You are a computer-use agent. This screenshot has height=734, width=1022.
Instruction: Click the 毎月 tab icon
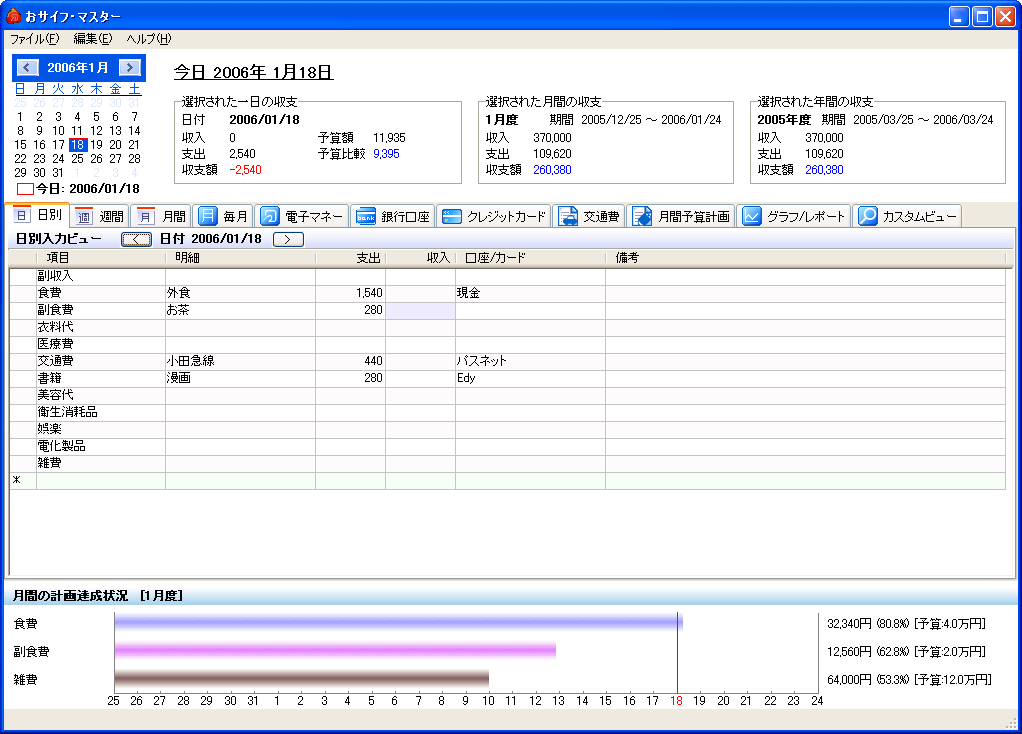(x=207, y=216)
